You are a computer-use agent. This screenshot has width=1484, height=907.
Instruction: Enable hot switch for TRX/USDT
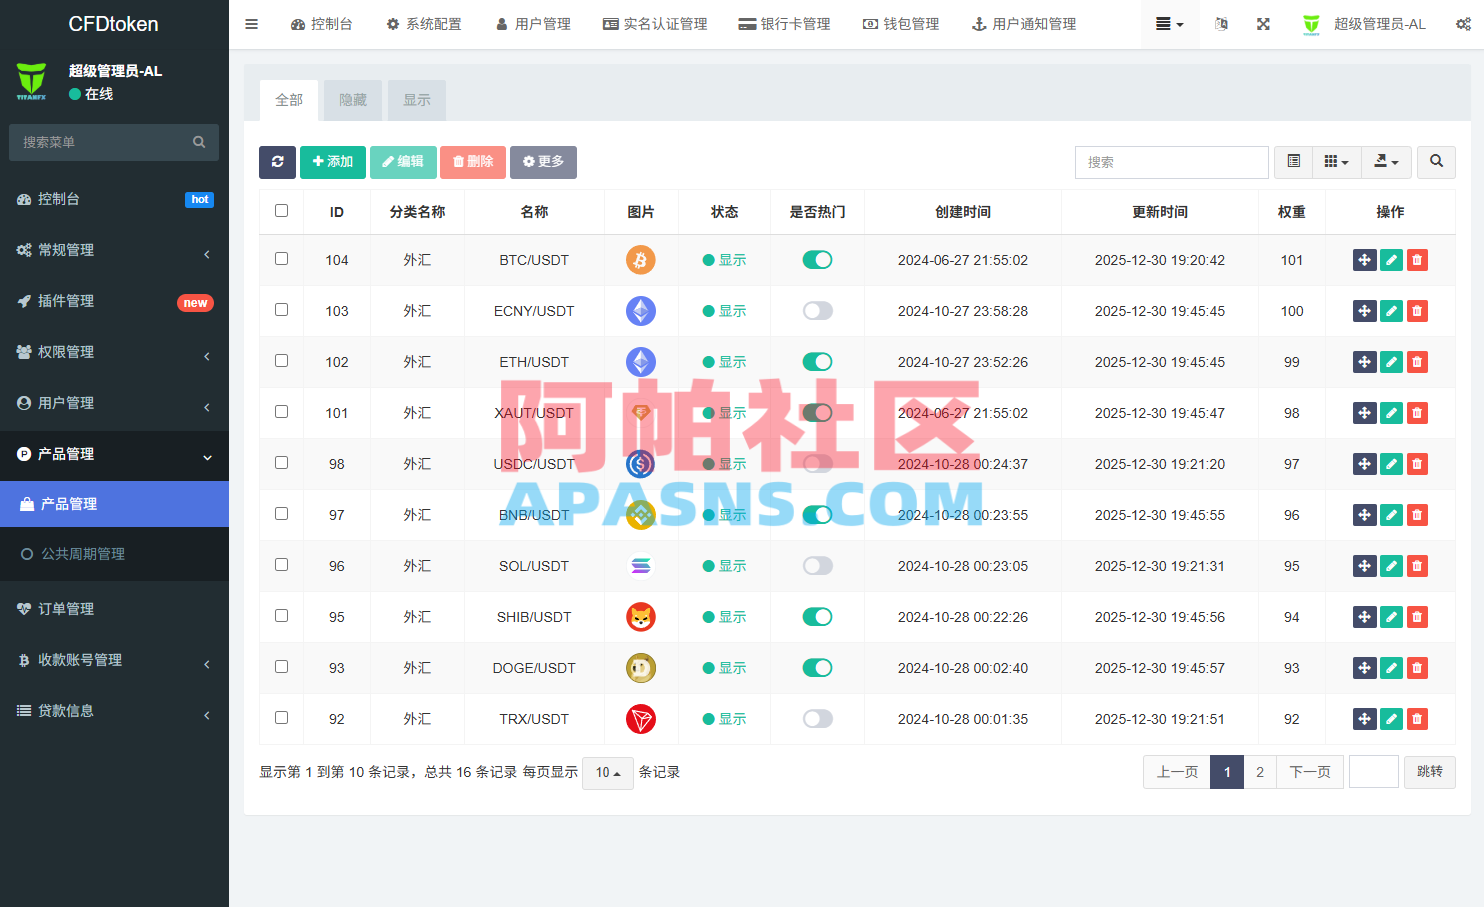[x=817, y=719]
